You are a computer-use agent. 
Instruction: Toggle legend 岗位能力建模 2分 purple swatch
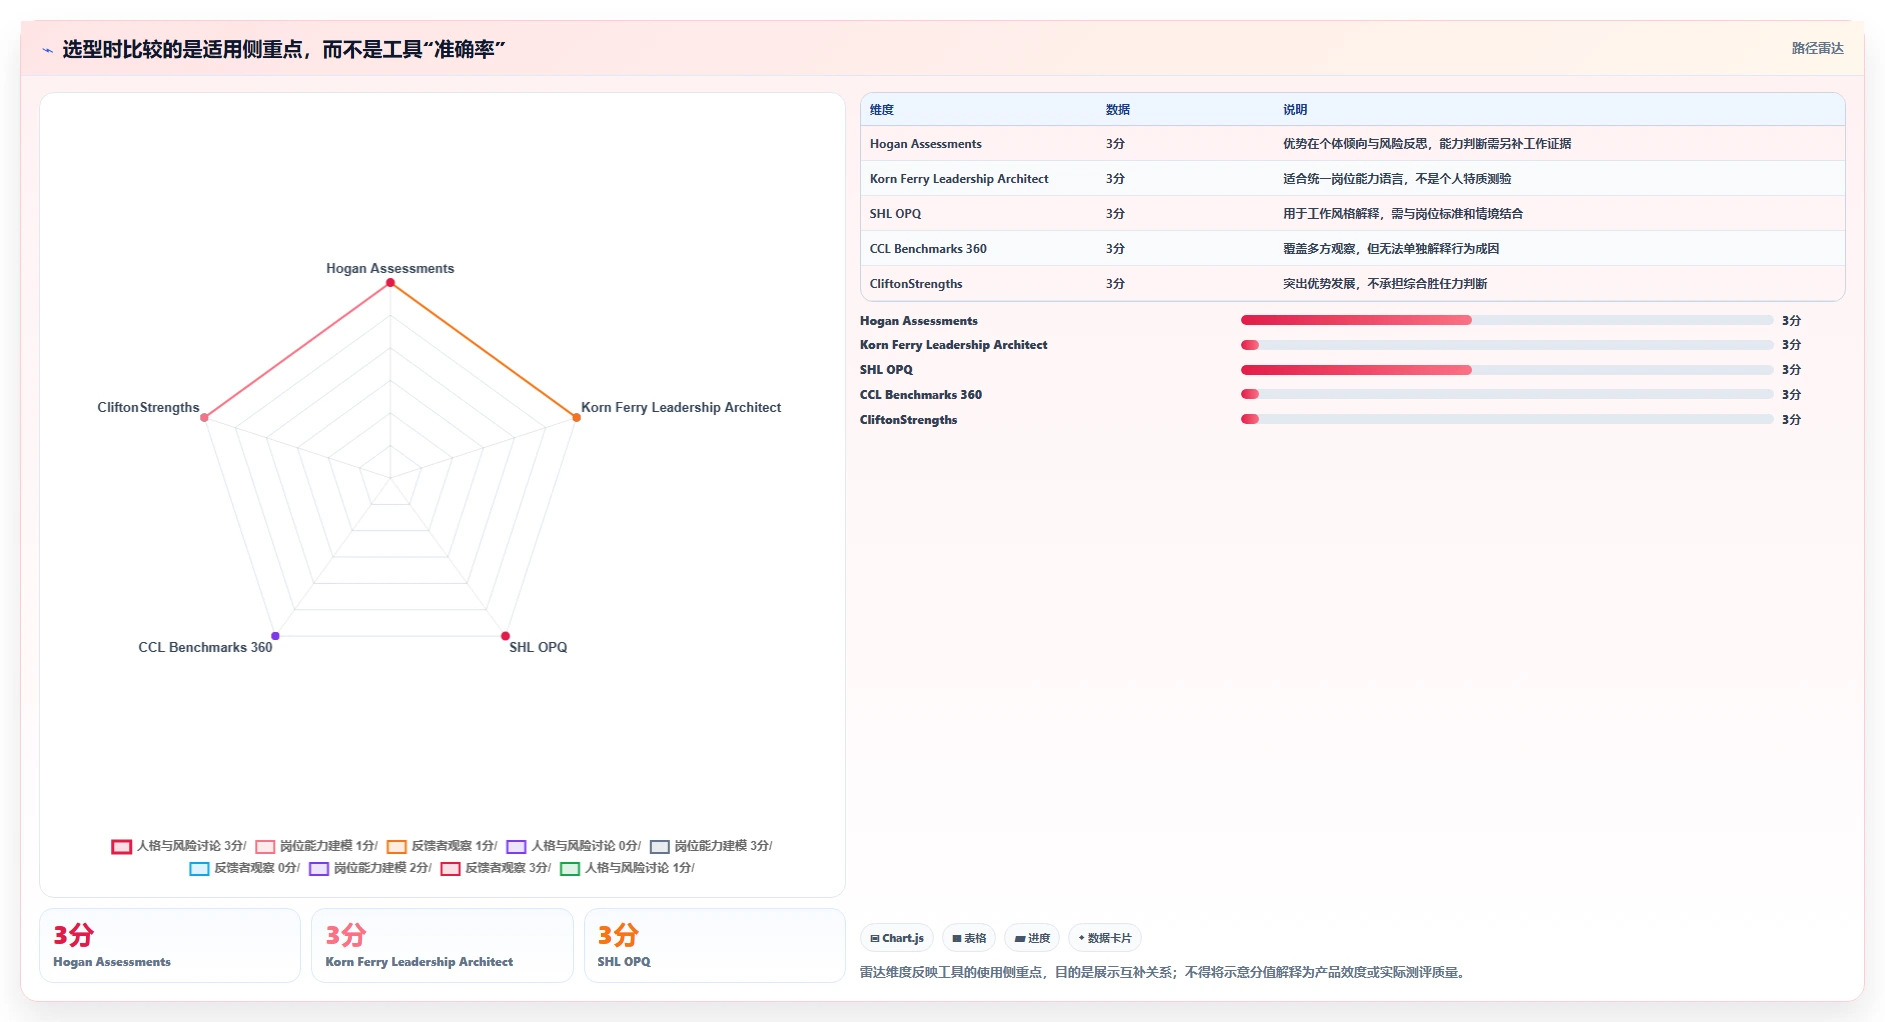click(x=319, y=868)
